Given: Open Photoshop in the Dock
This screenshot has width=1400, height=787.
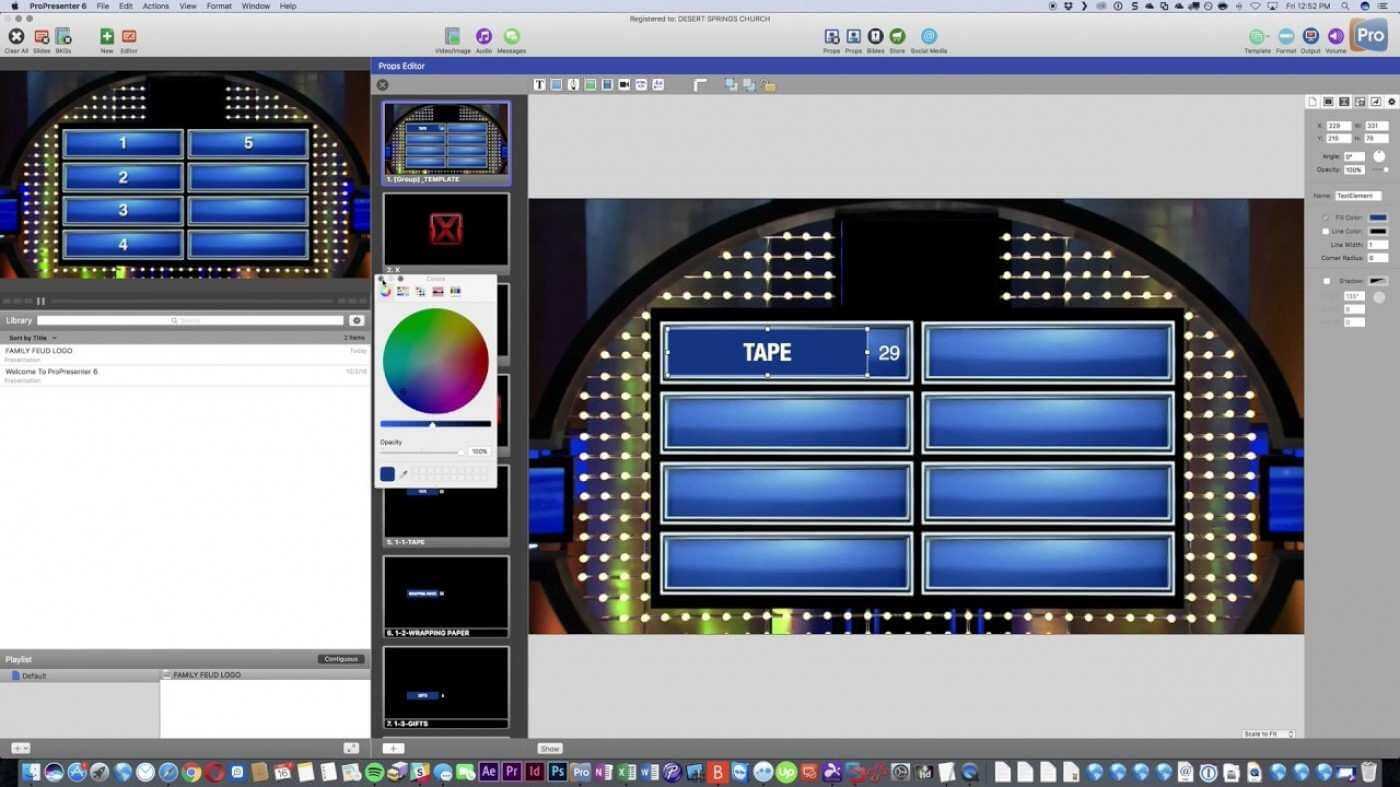Looking at the screenshot, I should [558, 772].
